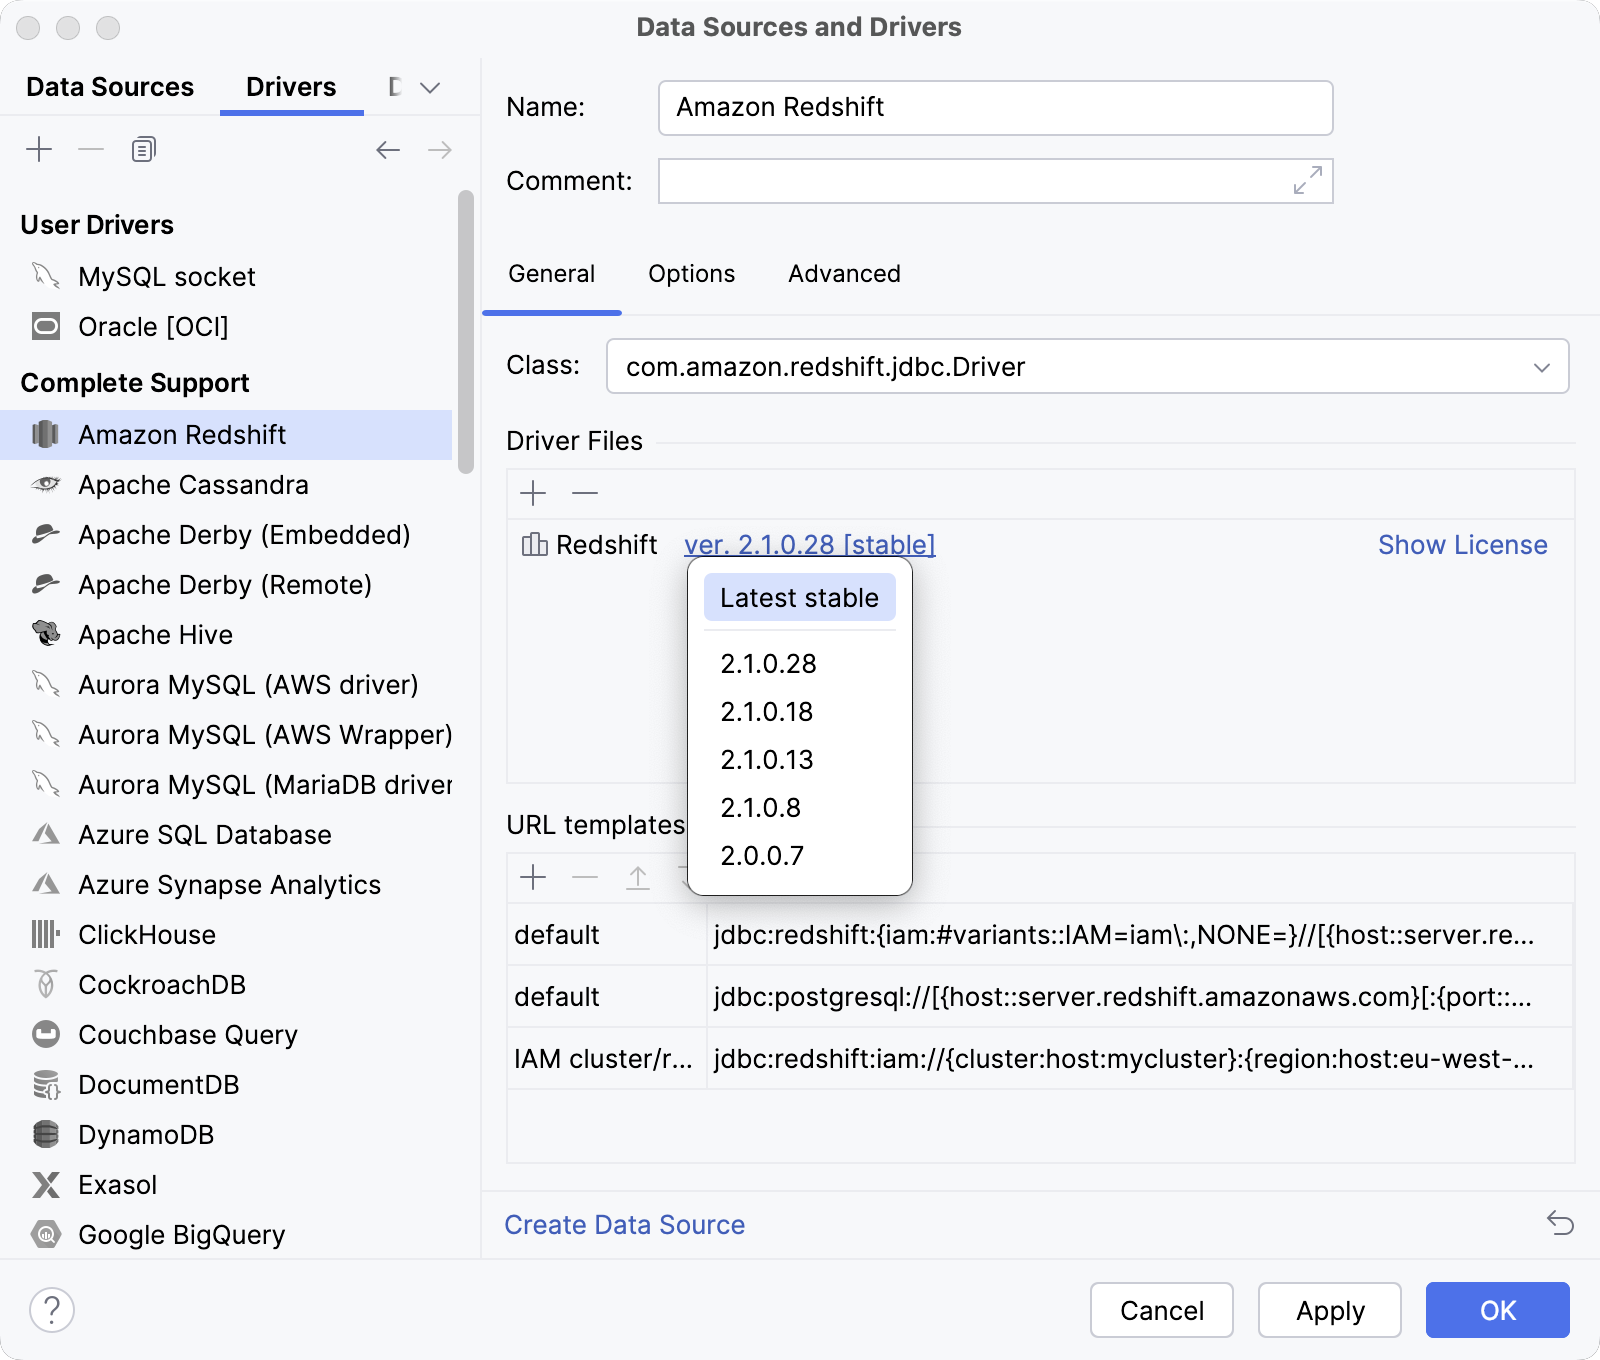The image size is (1600, 1360).
Task: Switch to the Data Sources tab
Action: tap(110, 87)
